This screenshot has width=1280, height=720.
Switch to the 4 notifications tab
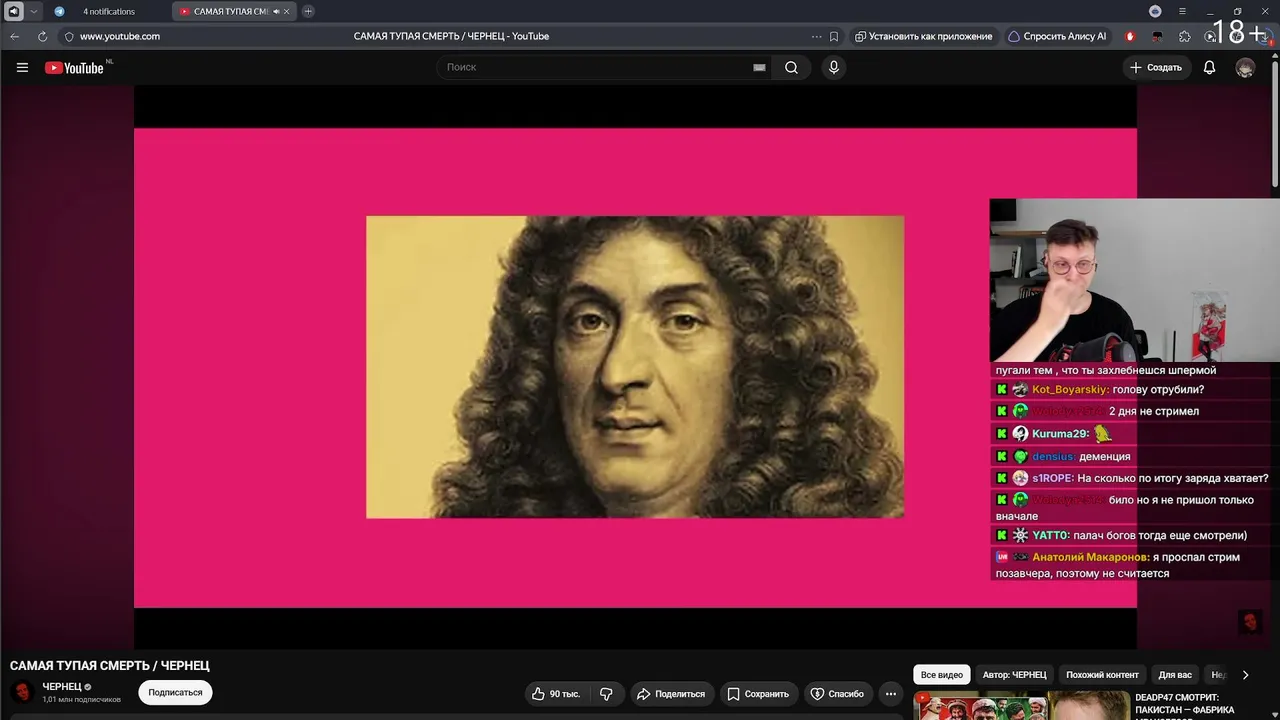click(109, 11)
